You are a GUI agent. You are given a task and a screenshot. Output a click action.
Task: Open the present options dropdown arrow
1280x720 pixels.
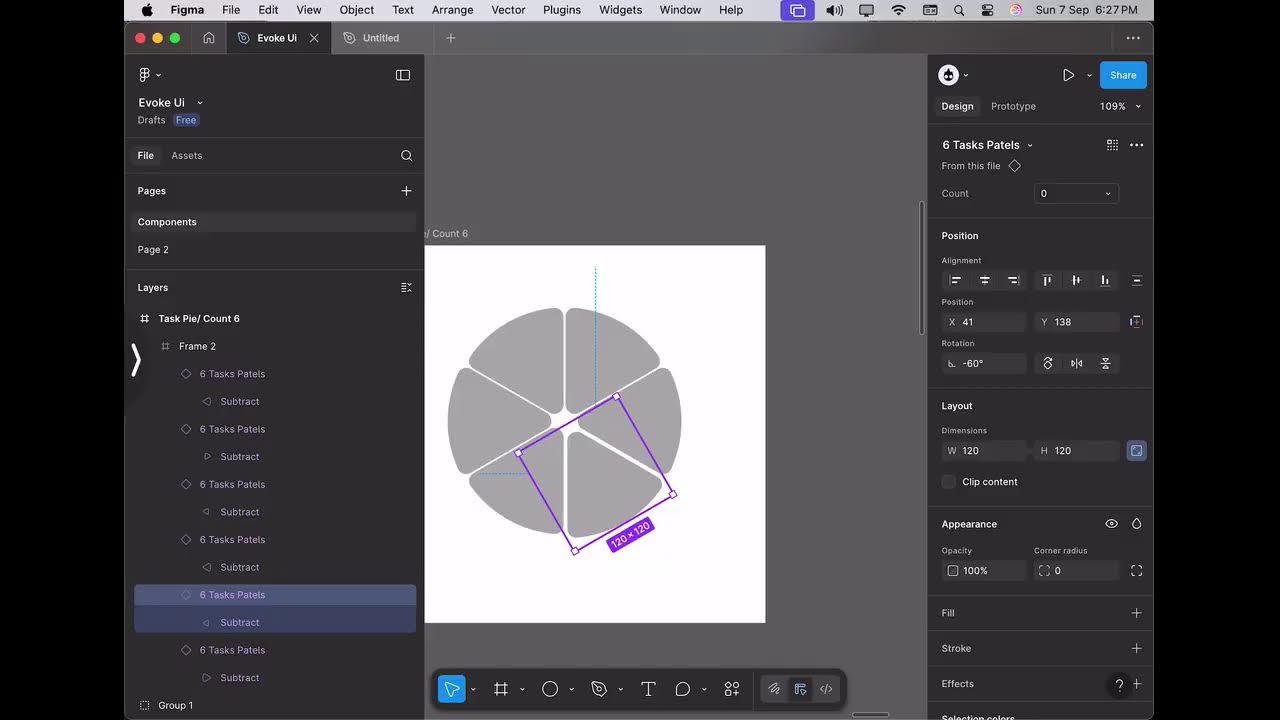click(1089, 75)
